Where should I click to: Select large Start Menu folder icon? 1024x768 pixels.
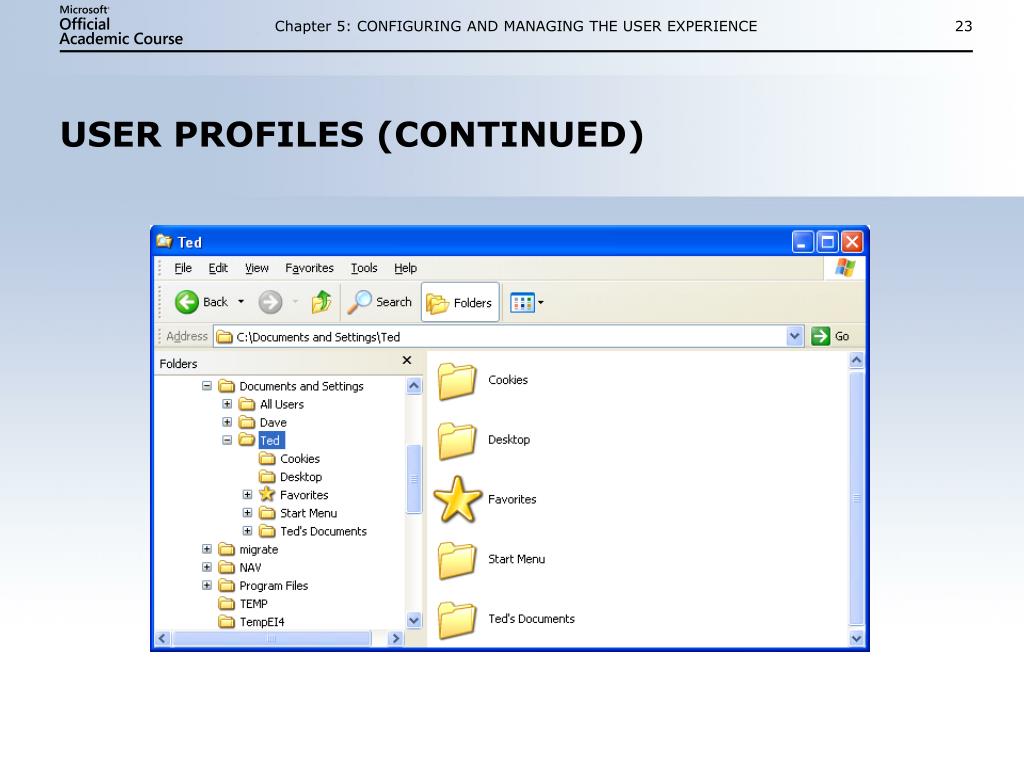click(457, 560)
